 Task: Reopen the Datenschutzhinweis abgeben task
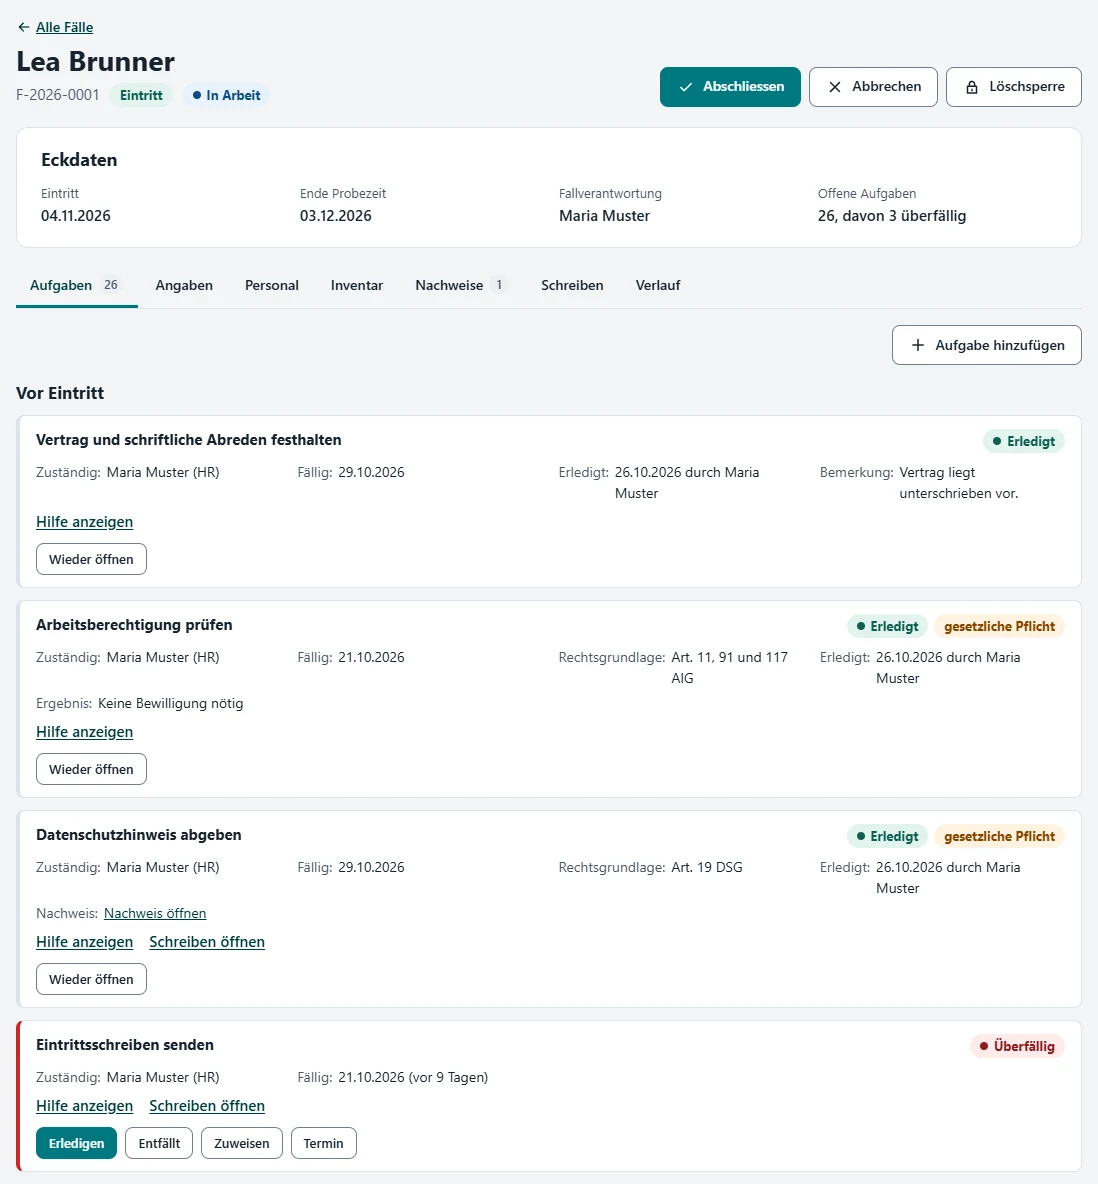click(91, 979)
